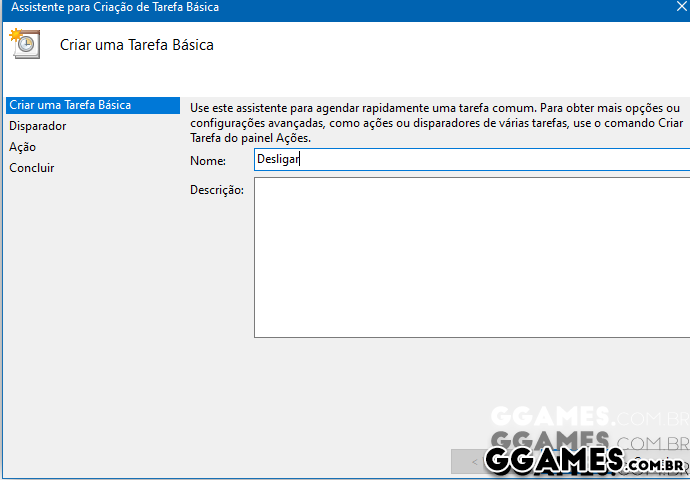Go to the Disparador step in sidebar
690x480 pixels.
point(38,126)
